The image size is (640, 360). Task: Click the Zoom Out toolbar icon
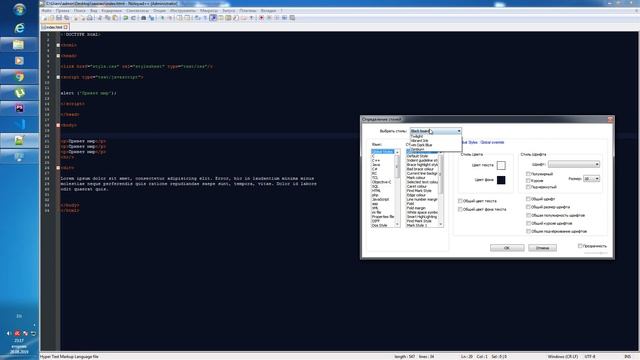169,18
